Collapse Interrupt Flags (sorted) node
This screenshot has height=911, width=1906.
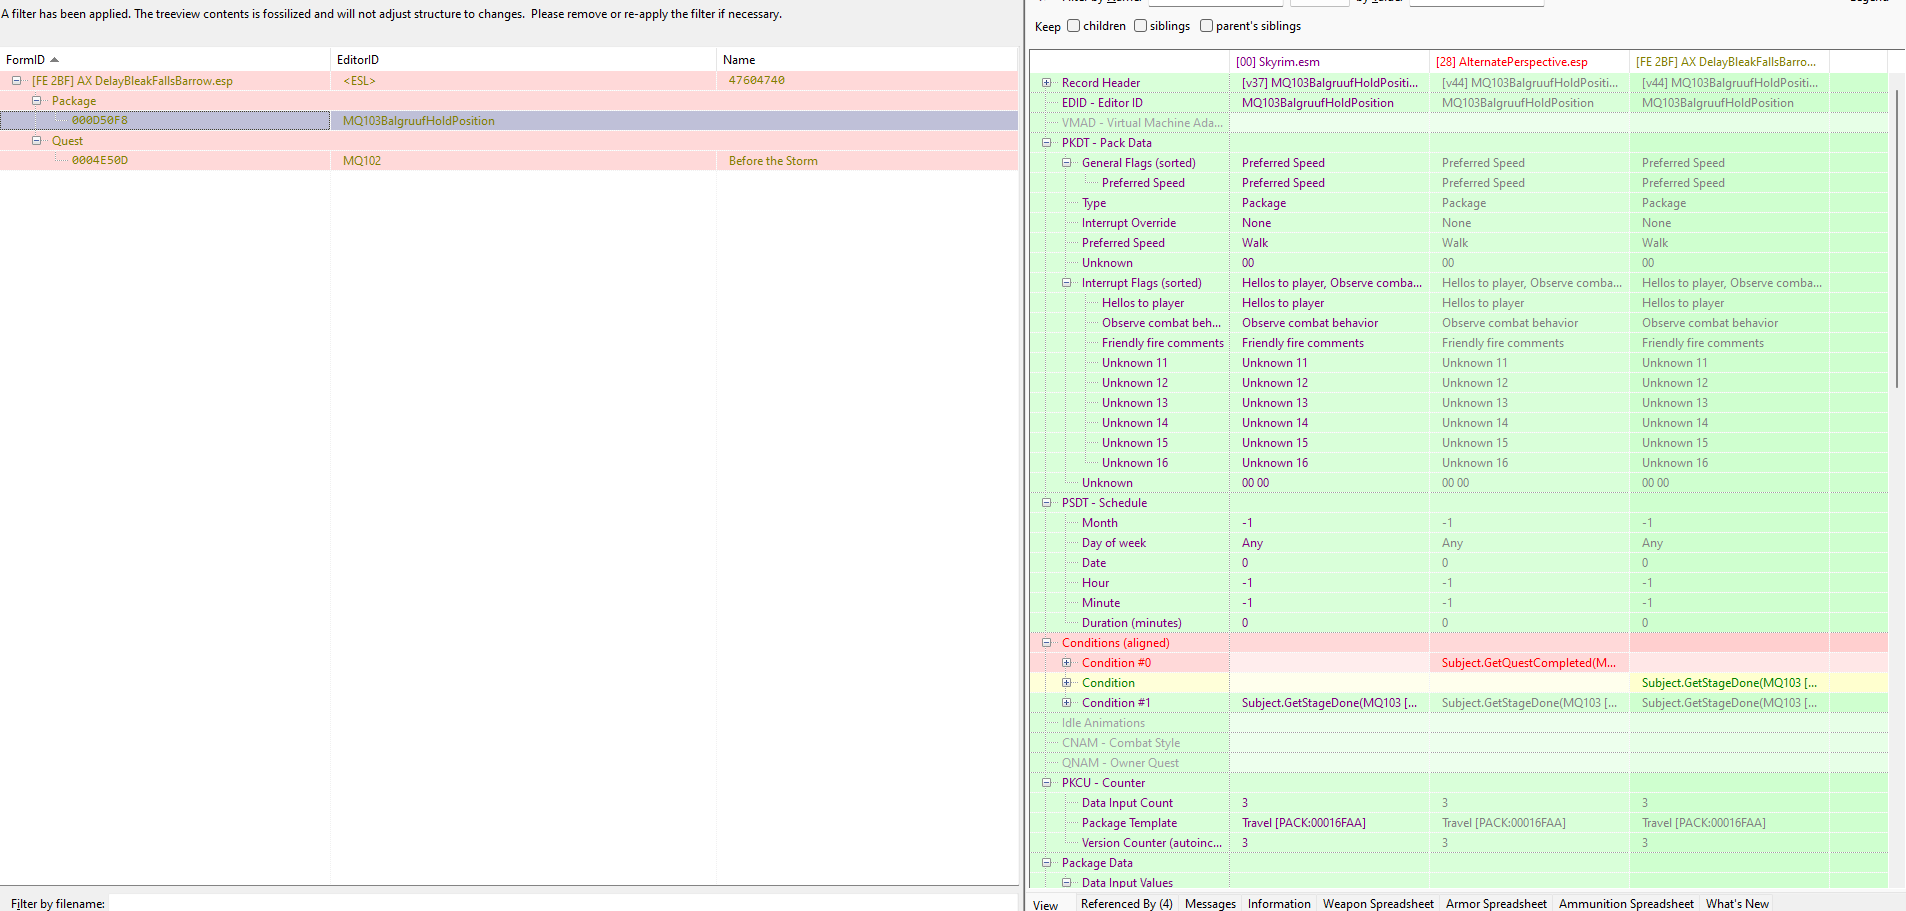coord(1066,283)
